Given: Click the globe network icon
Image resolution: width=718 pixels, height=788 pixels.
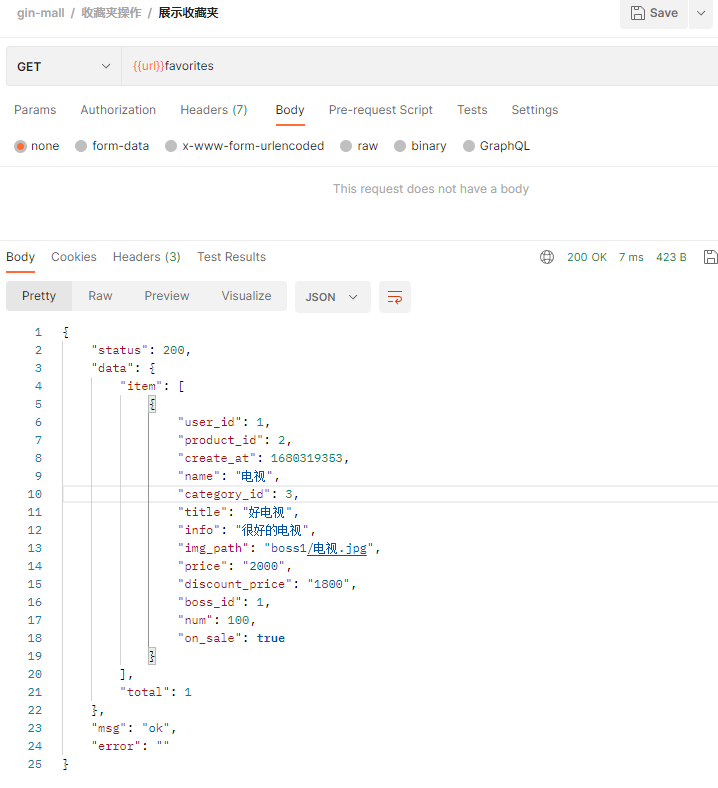Looking at the screenshot, I should 547,257.
